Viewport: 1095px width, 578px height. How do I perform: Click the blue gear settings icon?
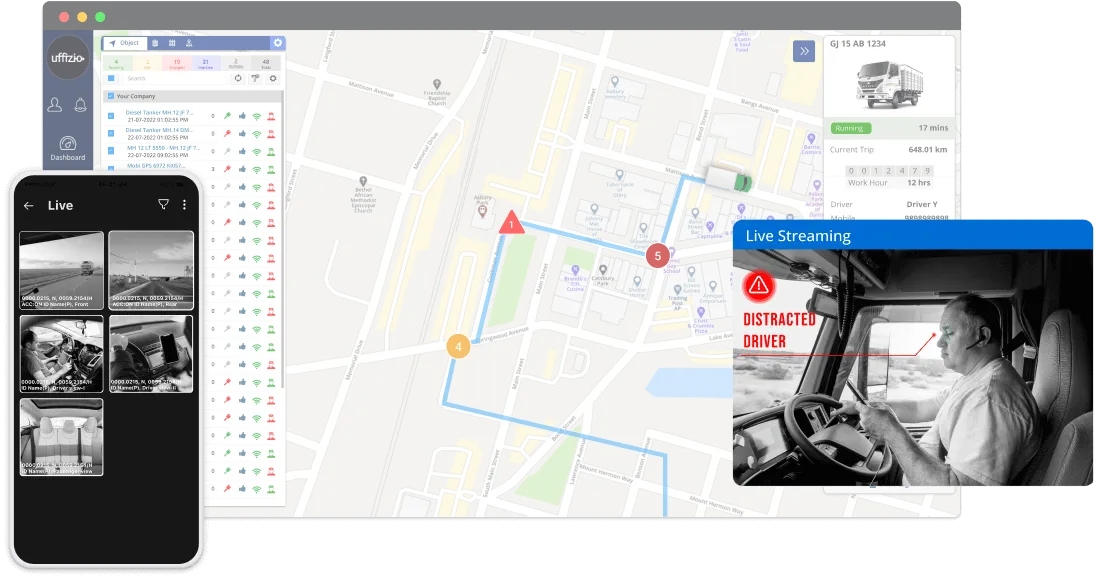click(x=278, y=43)
